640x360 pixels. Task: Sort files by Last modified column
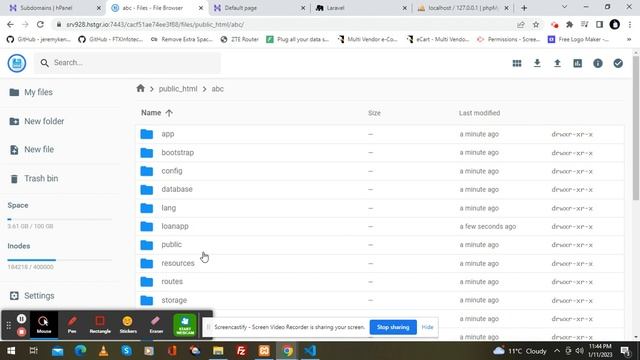click(x=479, y=113)
